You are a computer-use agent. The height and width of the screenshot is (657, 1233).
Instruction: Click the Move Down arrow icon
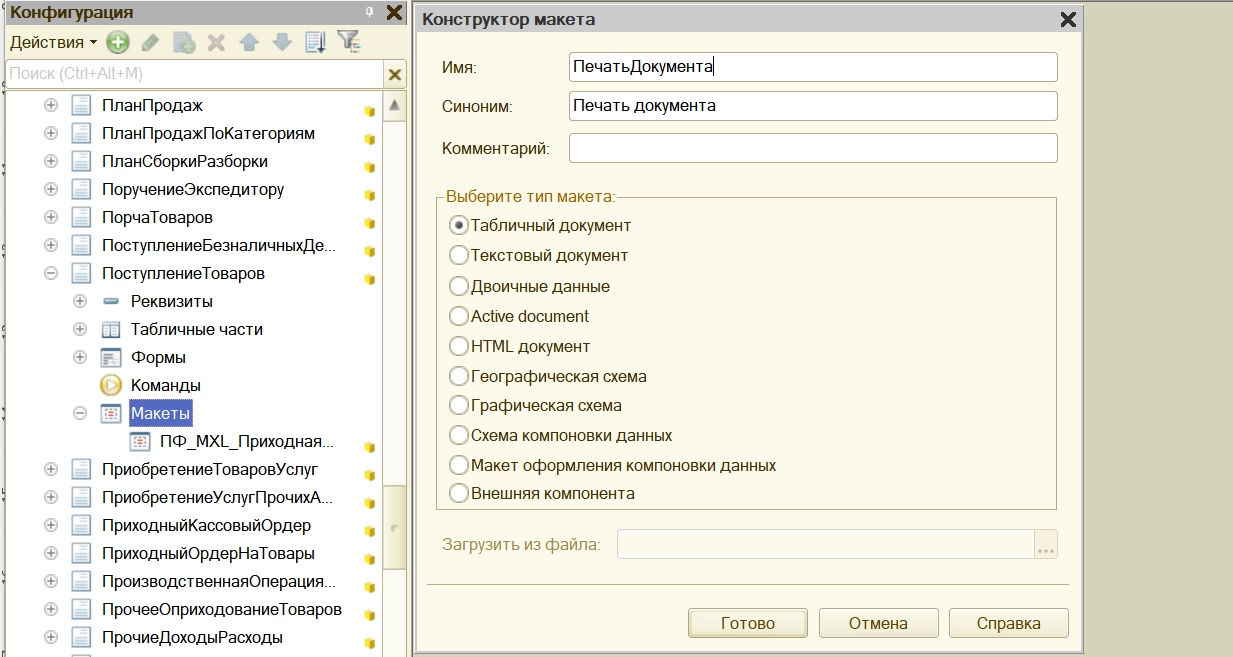coord(282,42)
